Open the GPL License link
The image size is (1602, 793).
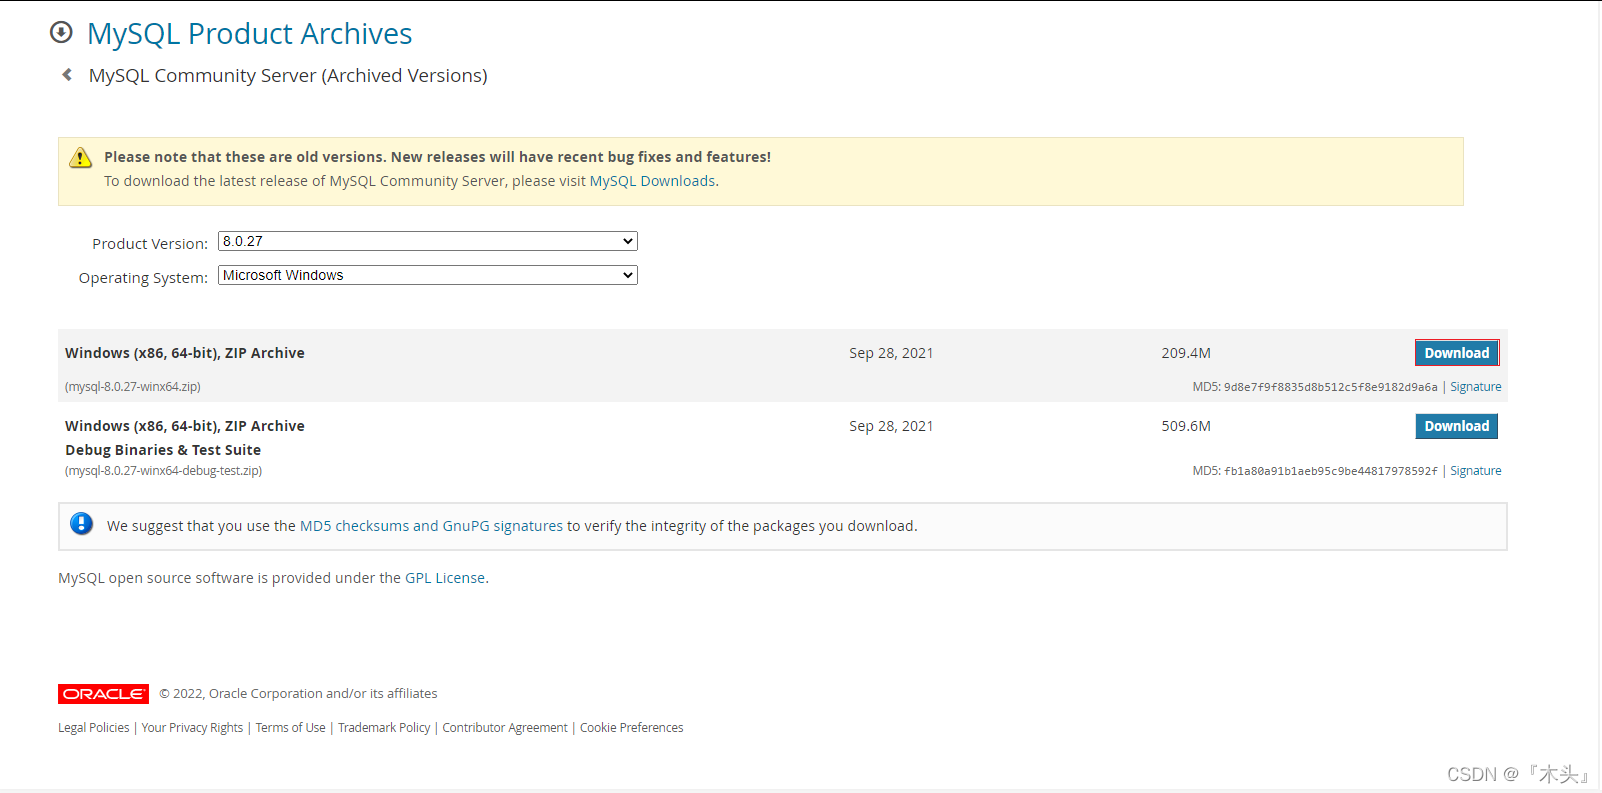tap(445, 578)
